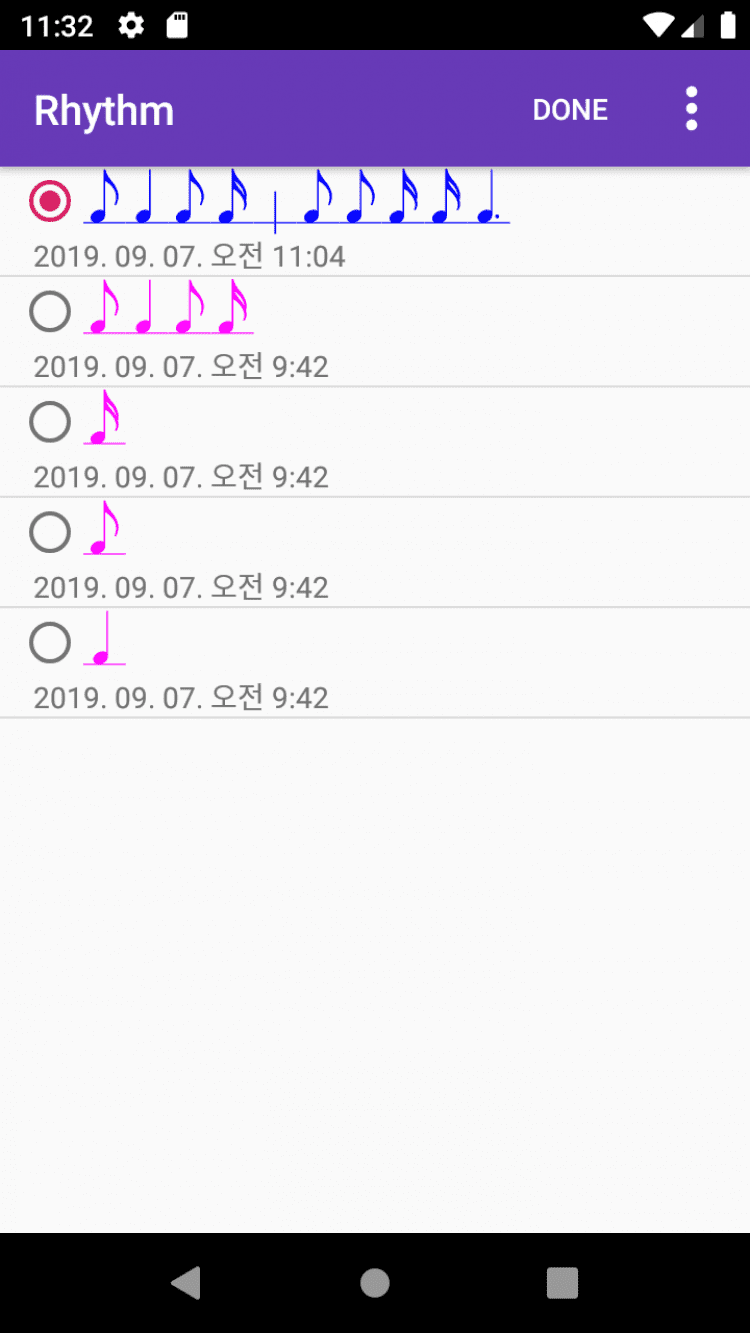Tap the Rhythm title in app bar

point(104,110)
